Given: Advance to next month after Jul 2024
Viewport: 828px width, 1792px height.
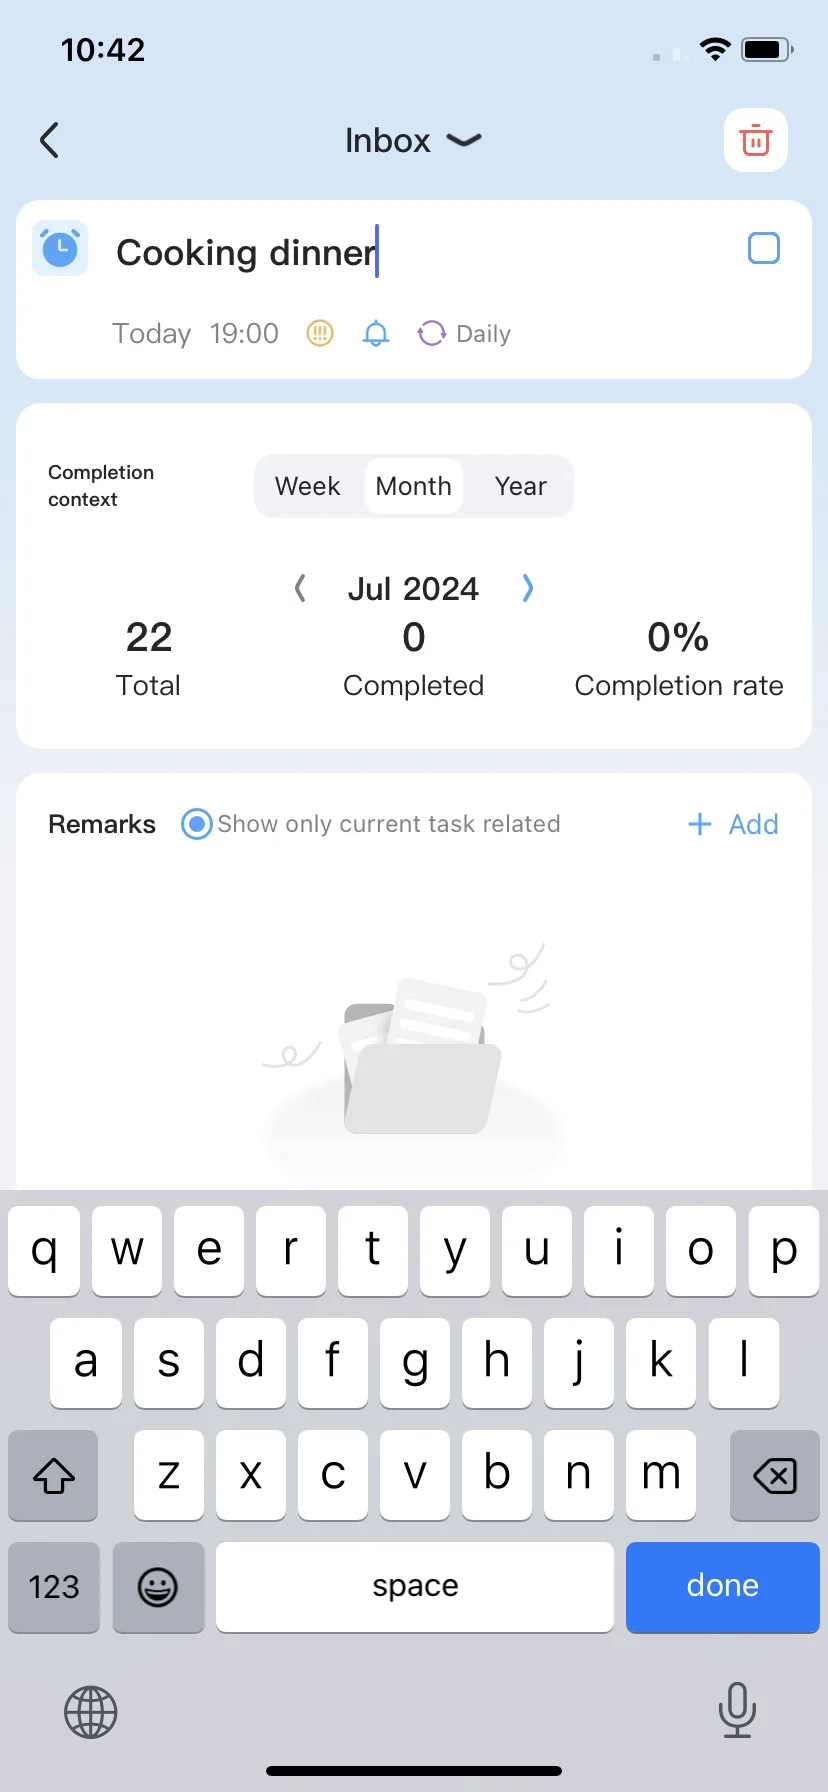Looking at the screenshot, I should [x=528, y=588].
